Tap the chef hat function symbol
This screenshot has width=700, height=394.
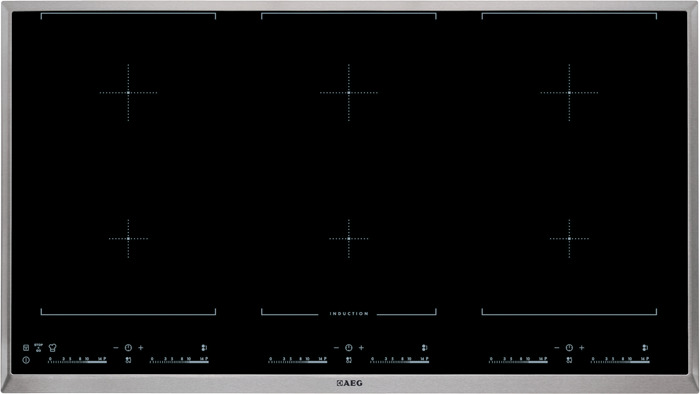click(x=52, y=347)
